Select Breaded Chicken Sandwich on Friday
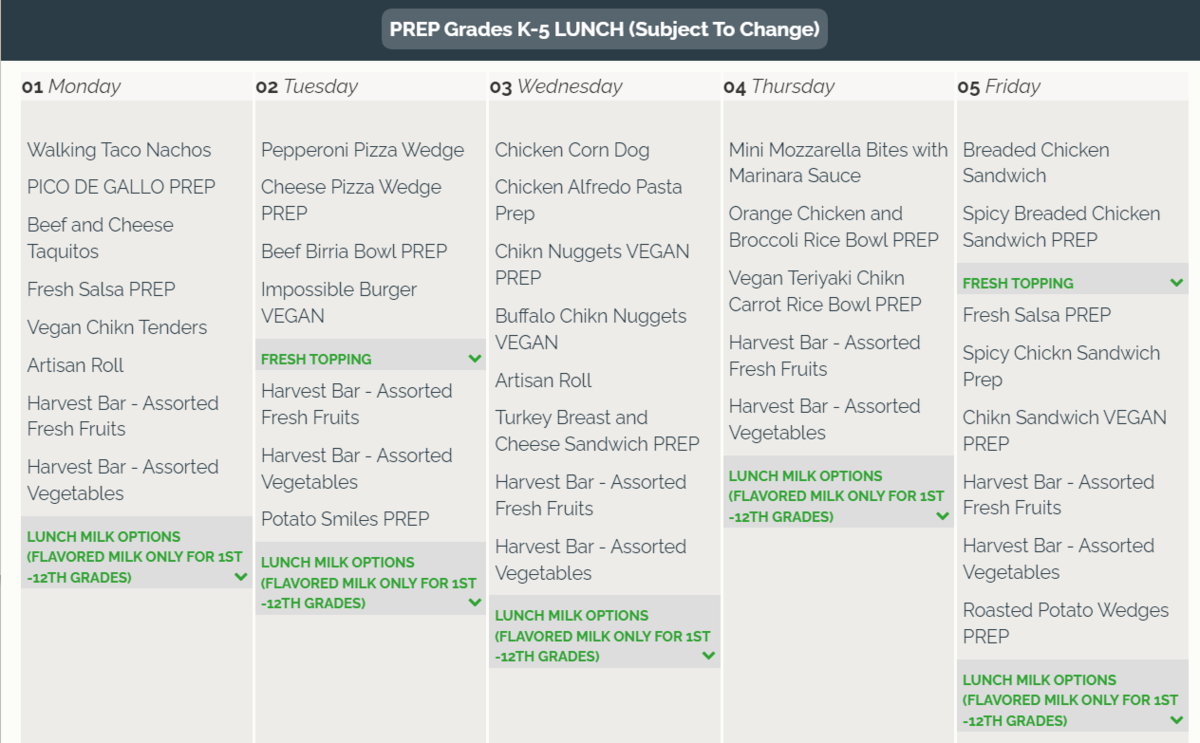 (x=1035, y=162)
